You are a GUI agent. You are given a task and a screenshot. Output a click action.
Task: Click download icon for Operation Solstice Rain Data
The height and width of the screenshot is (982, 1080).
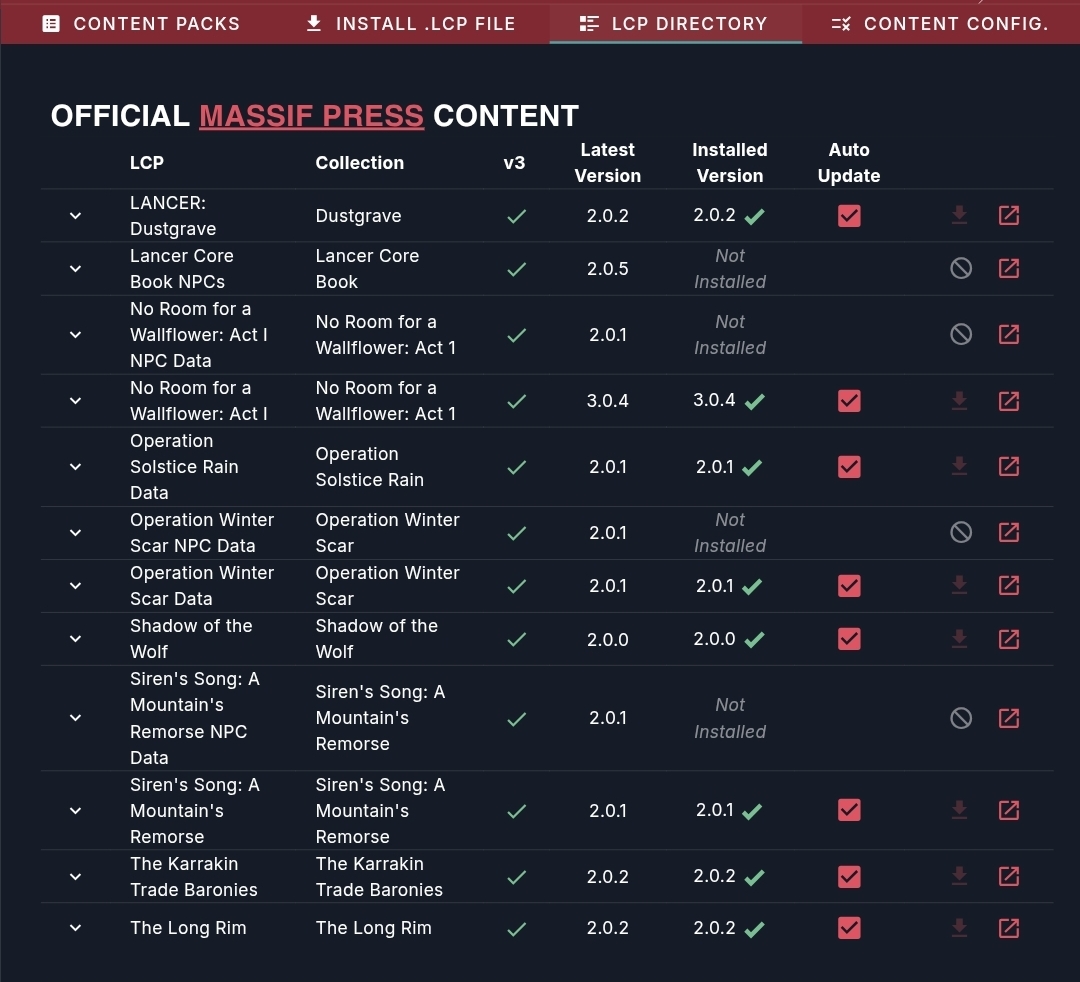coord(959,467)
